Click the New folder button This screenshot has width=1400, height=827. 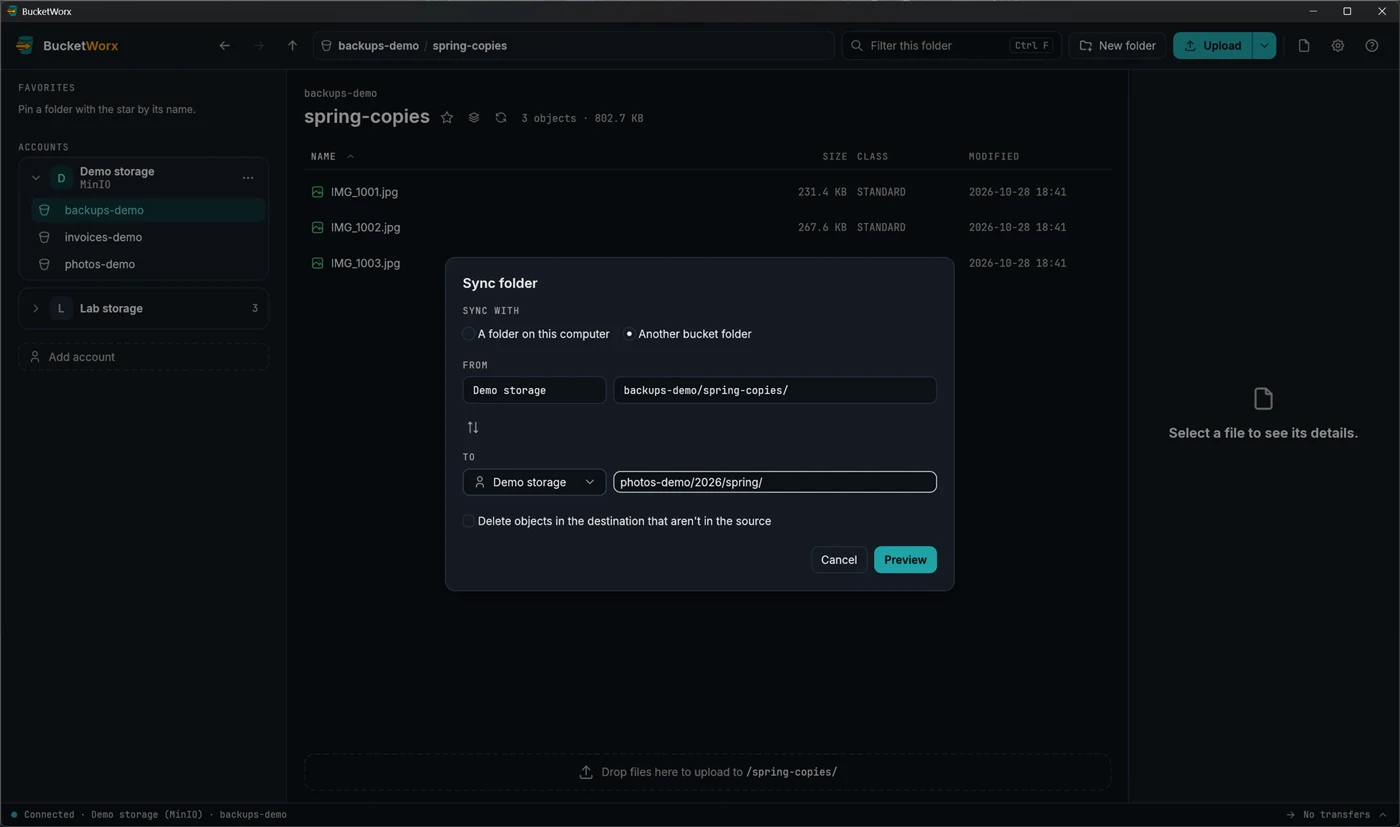(x=1117, y=46)
